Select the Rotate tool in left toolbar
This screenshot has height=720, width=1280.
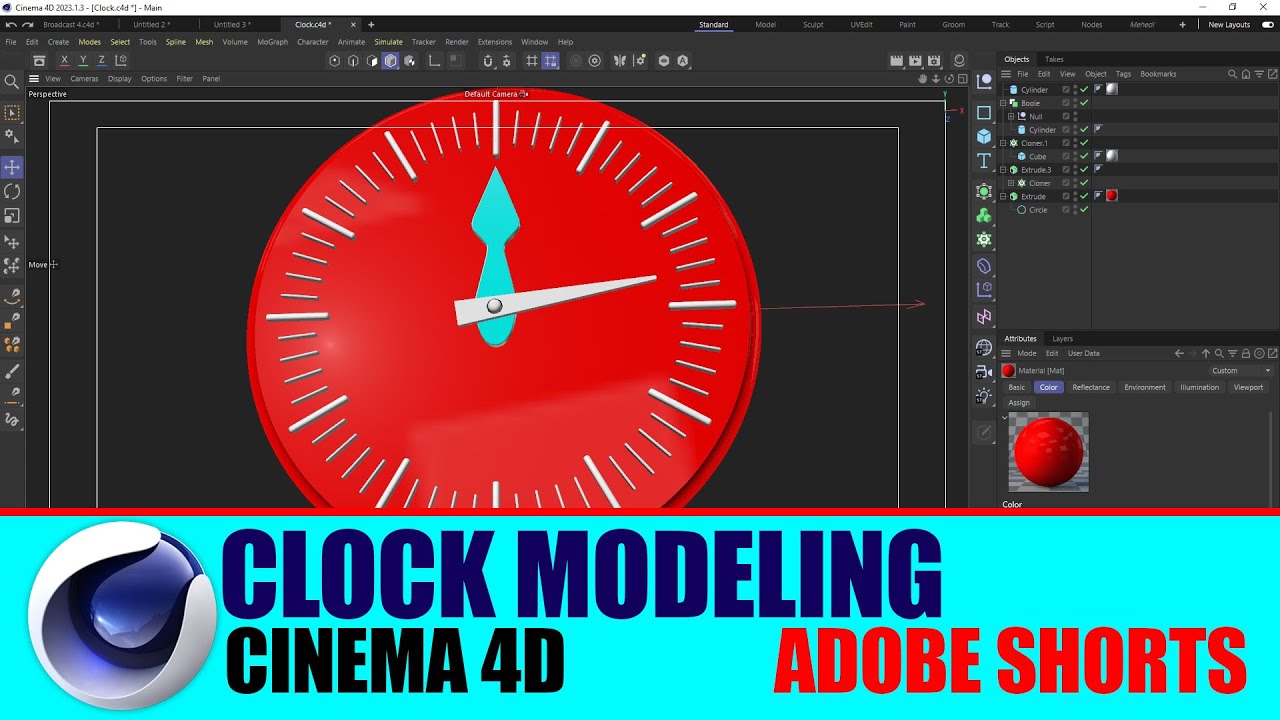12,191
